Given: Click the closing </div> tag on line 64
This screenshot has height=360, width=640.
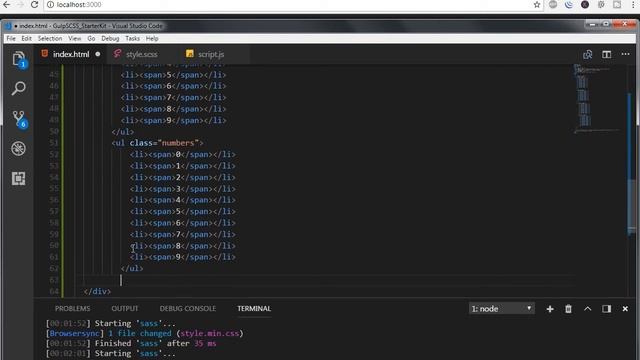Looking at the screenshot, I should click(97, 291).
